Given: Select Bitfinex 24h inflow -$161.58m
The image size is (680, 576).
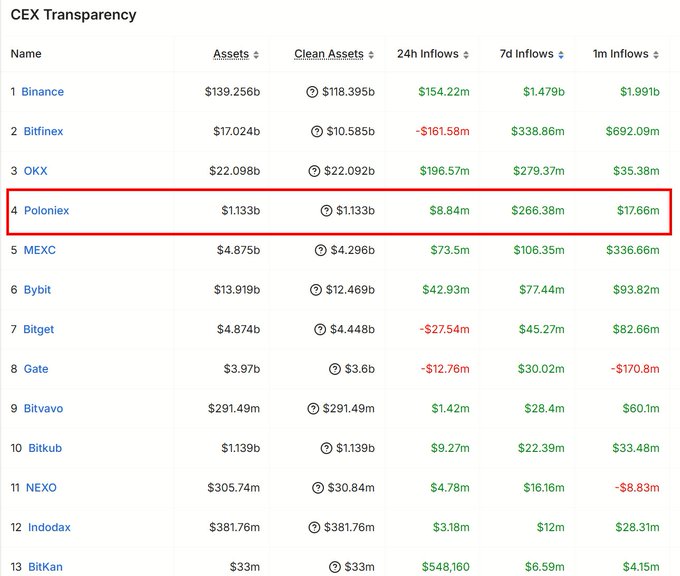Looking at the screenshot, I should pyautogui.click(x=442, y=131).
